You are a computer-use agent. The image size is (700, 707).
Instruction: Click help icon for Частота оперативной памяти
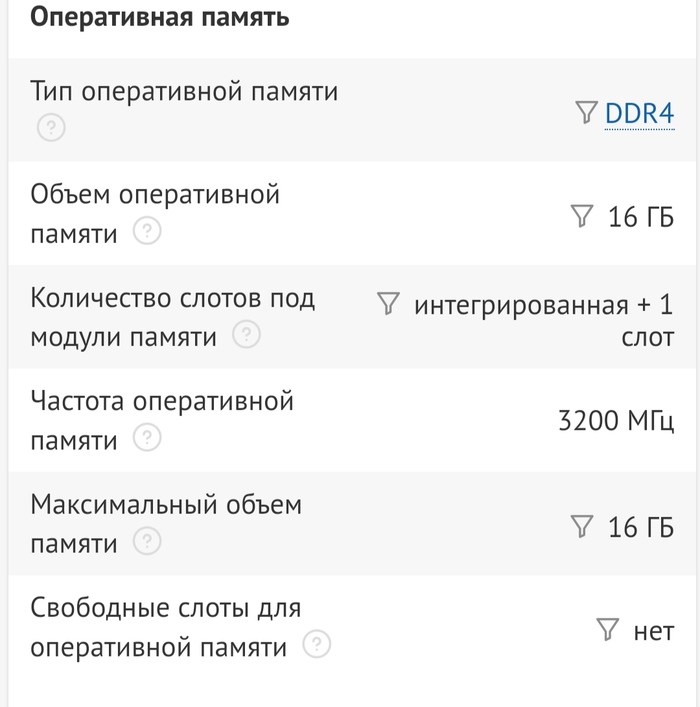tap(147, 439)
